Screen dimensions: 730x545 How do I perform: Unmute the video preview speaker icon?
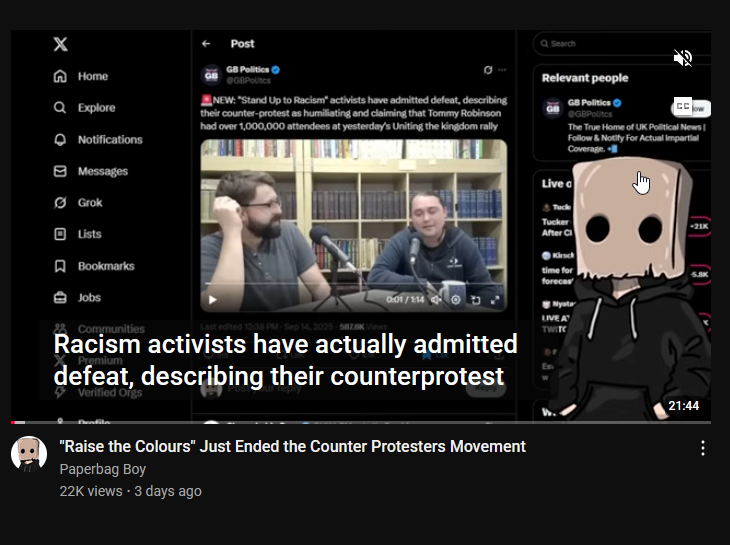[x=683, y=58]
